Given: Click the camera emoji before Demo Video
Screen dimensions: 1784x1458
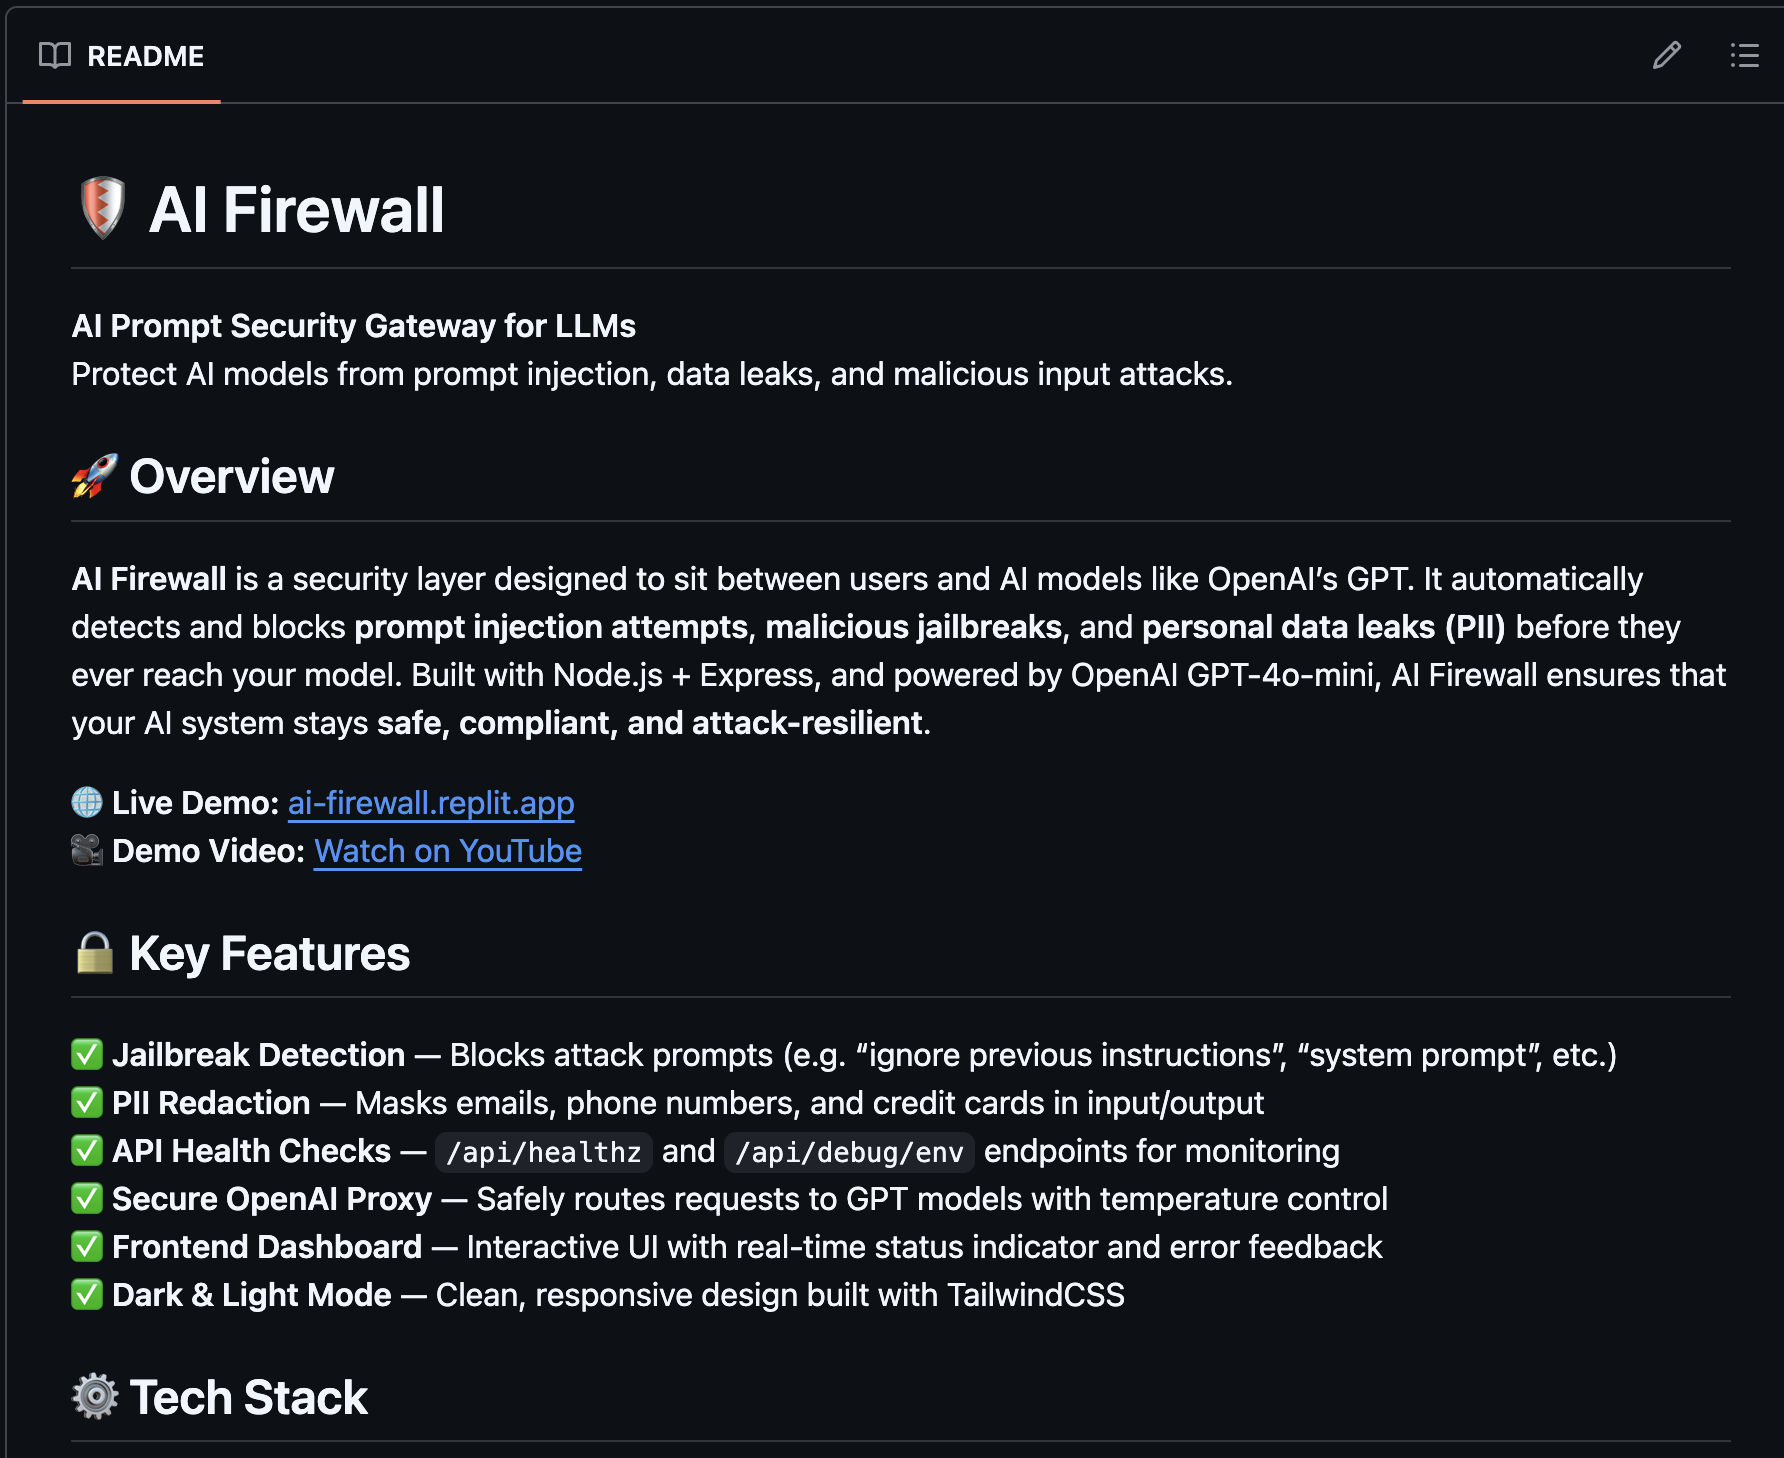Looking at the screenshot, I should point(87,850).
